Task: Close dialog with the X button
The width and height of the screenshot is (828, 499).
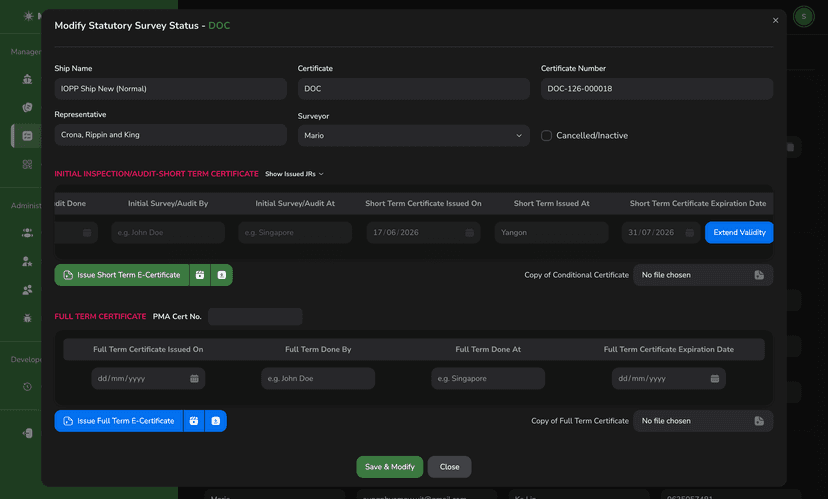Action: [x=775, y=21]
